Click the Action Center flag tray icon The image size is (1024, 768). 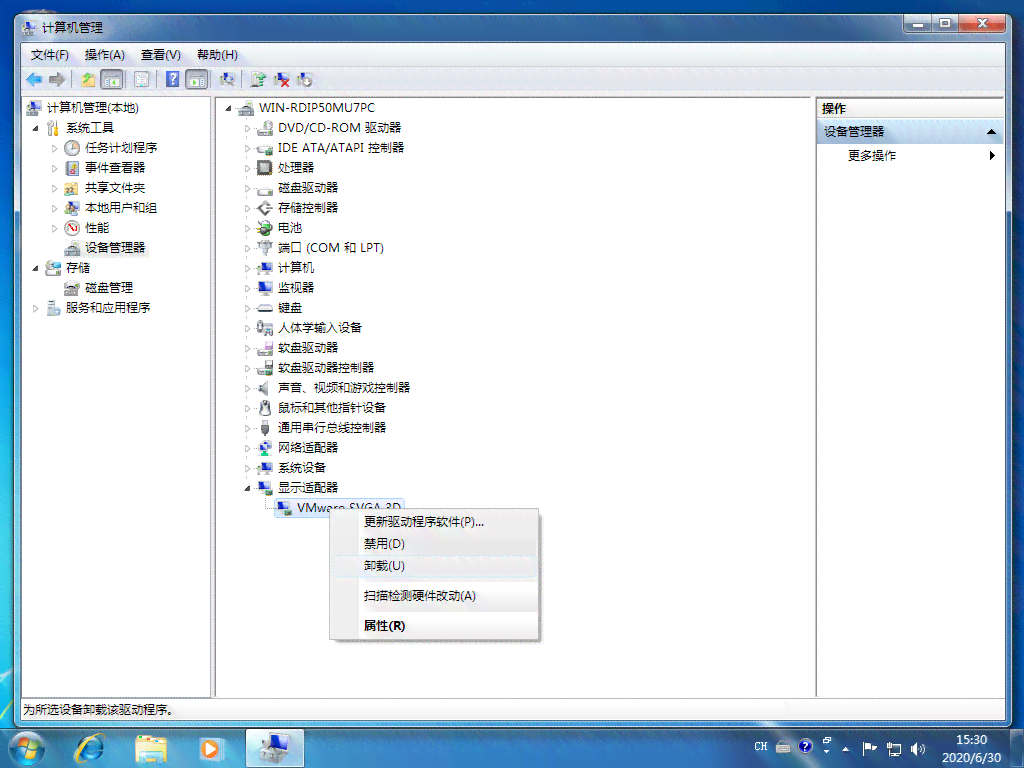click(x=869, y=748)
